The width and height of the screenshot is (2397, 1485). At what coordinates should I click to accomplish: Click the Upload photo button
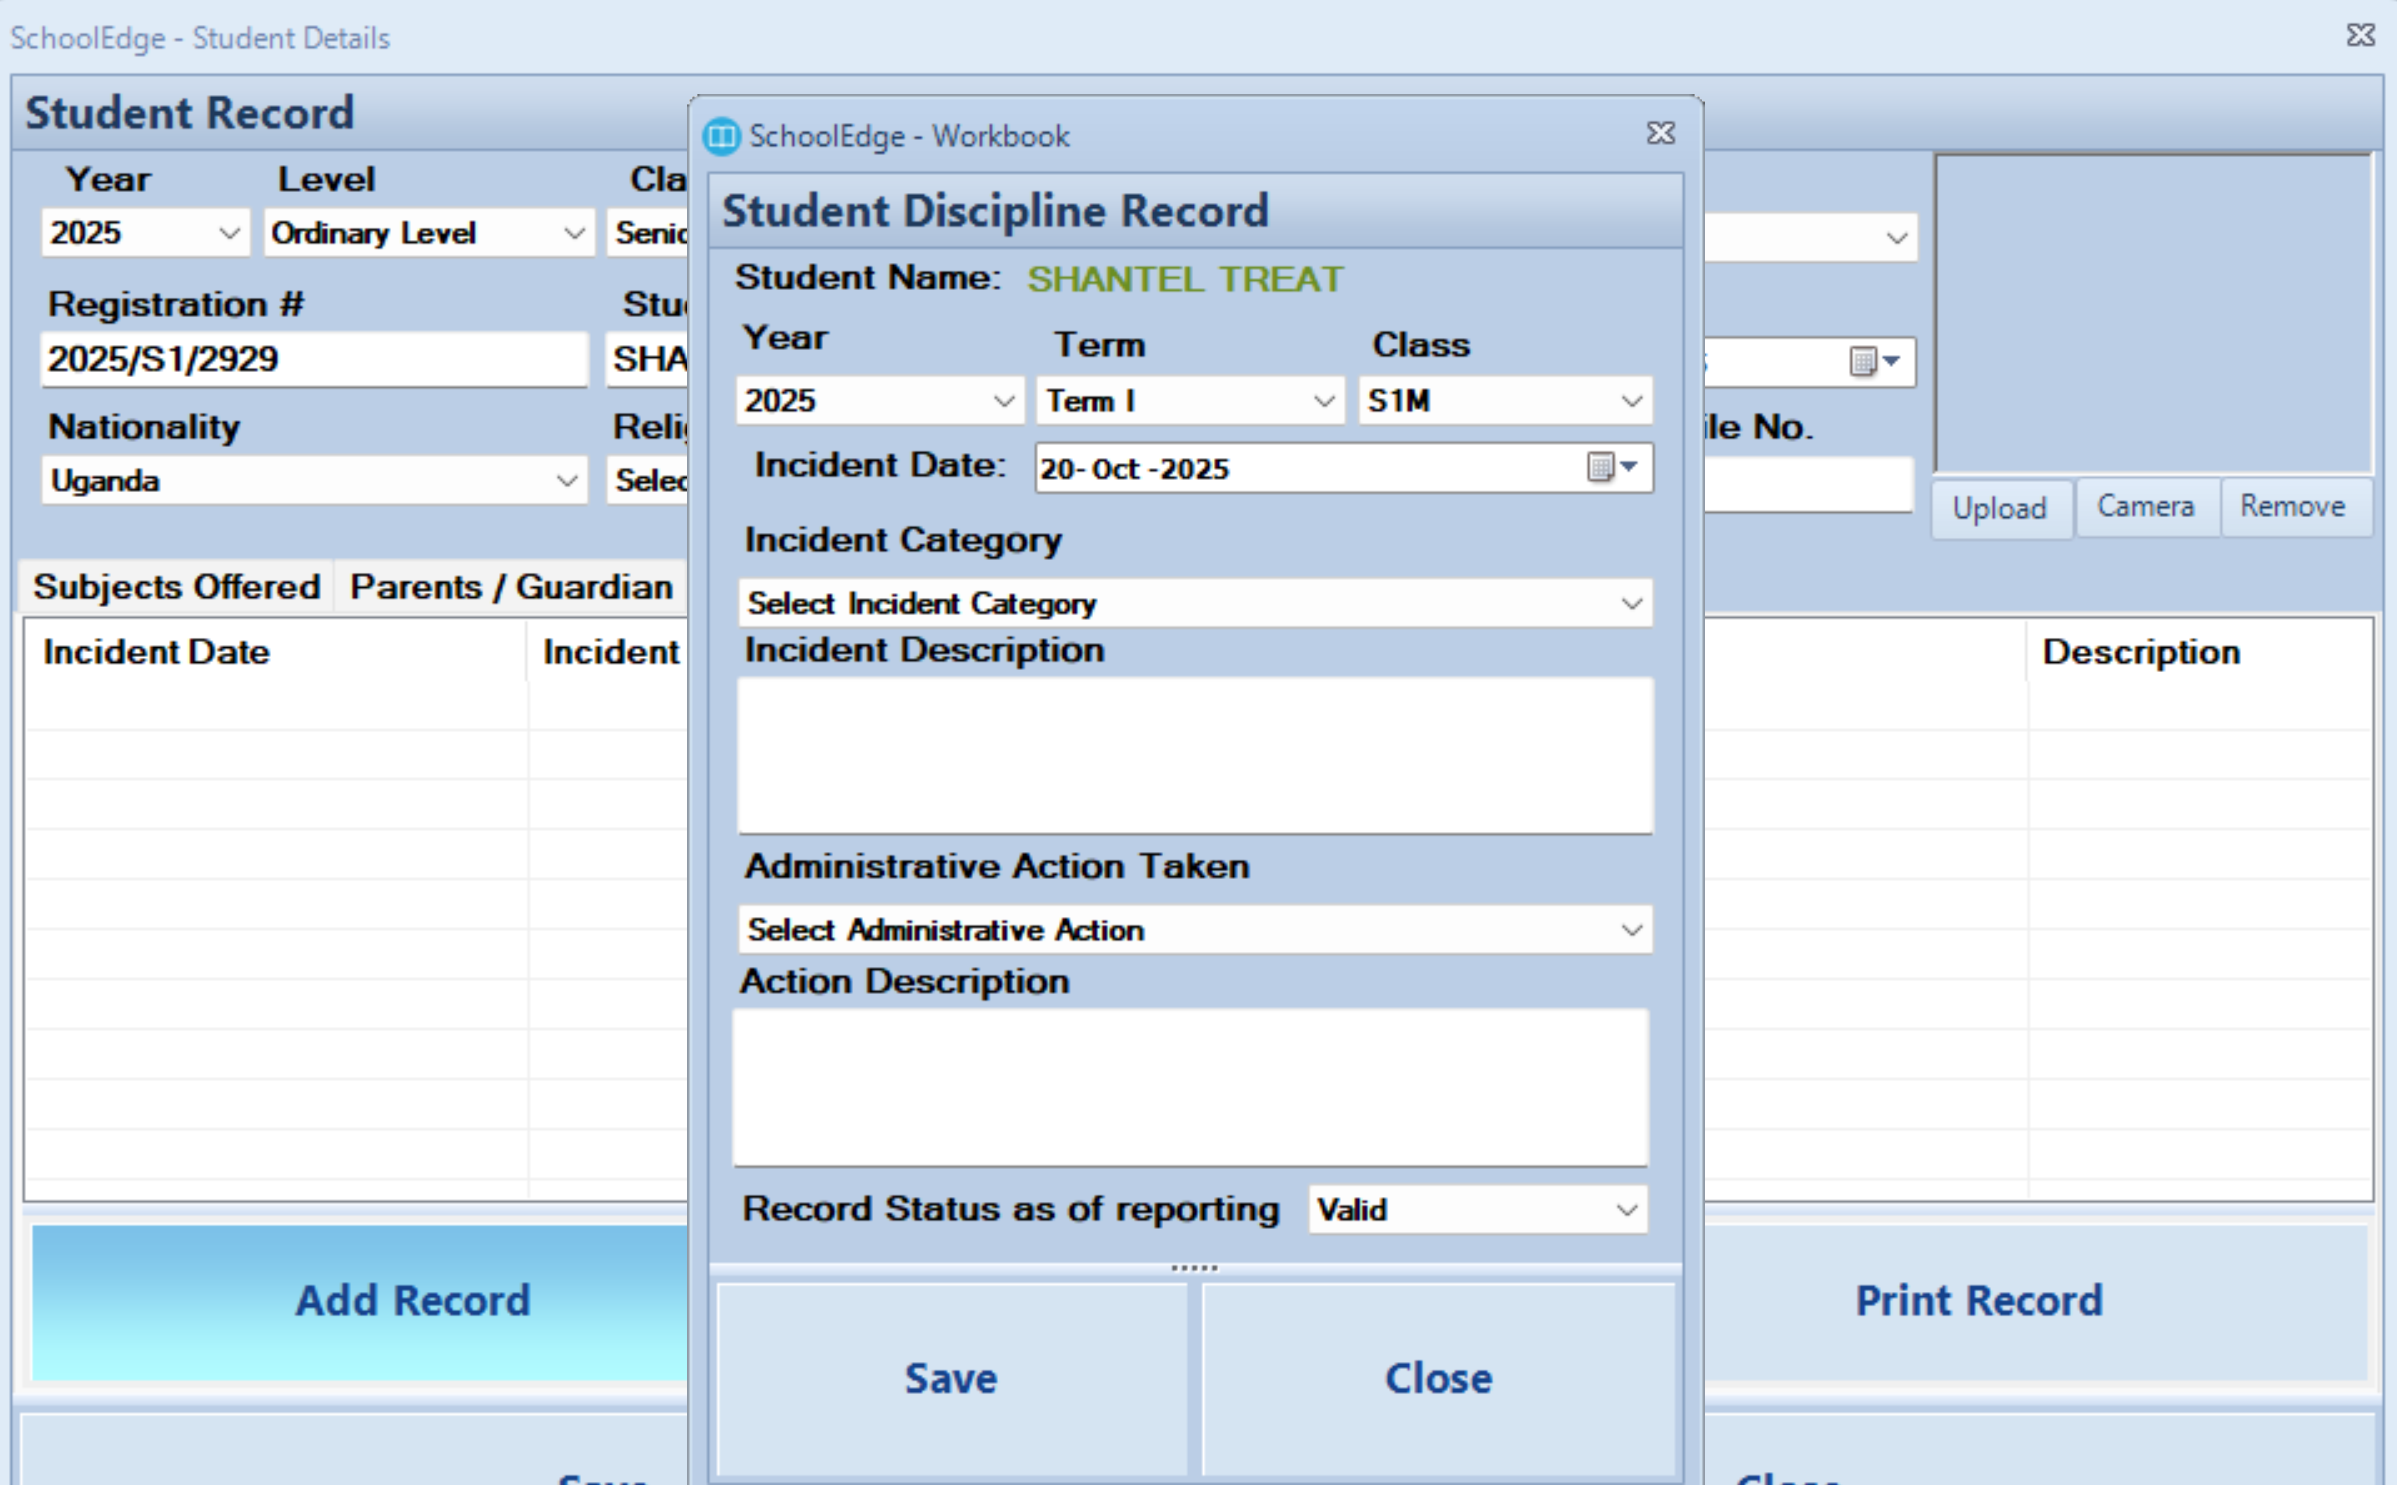pos(1999,508)
